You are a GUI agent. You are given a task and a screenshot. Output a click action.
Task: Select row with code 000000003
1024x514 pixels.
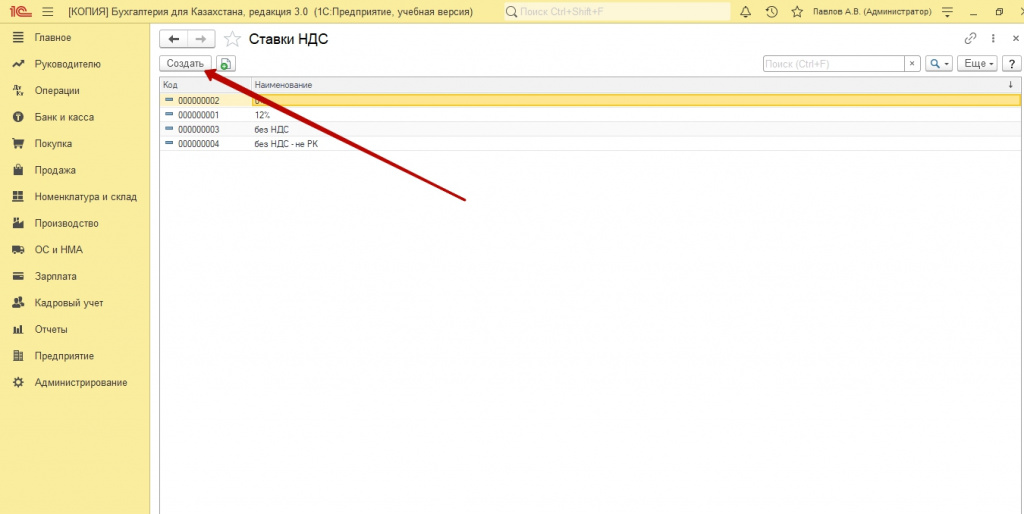(x=199, y=129)
